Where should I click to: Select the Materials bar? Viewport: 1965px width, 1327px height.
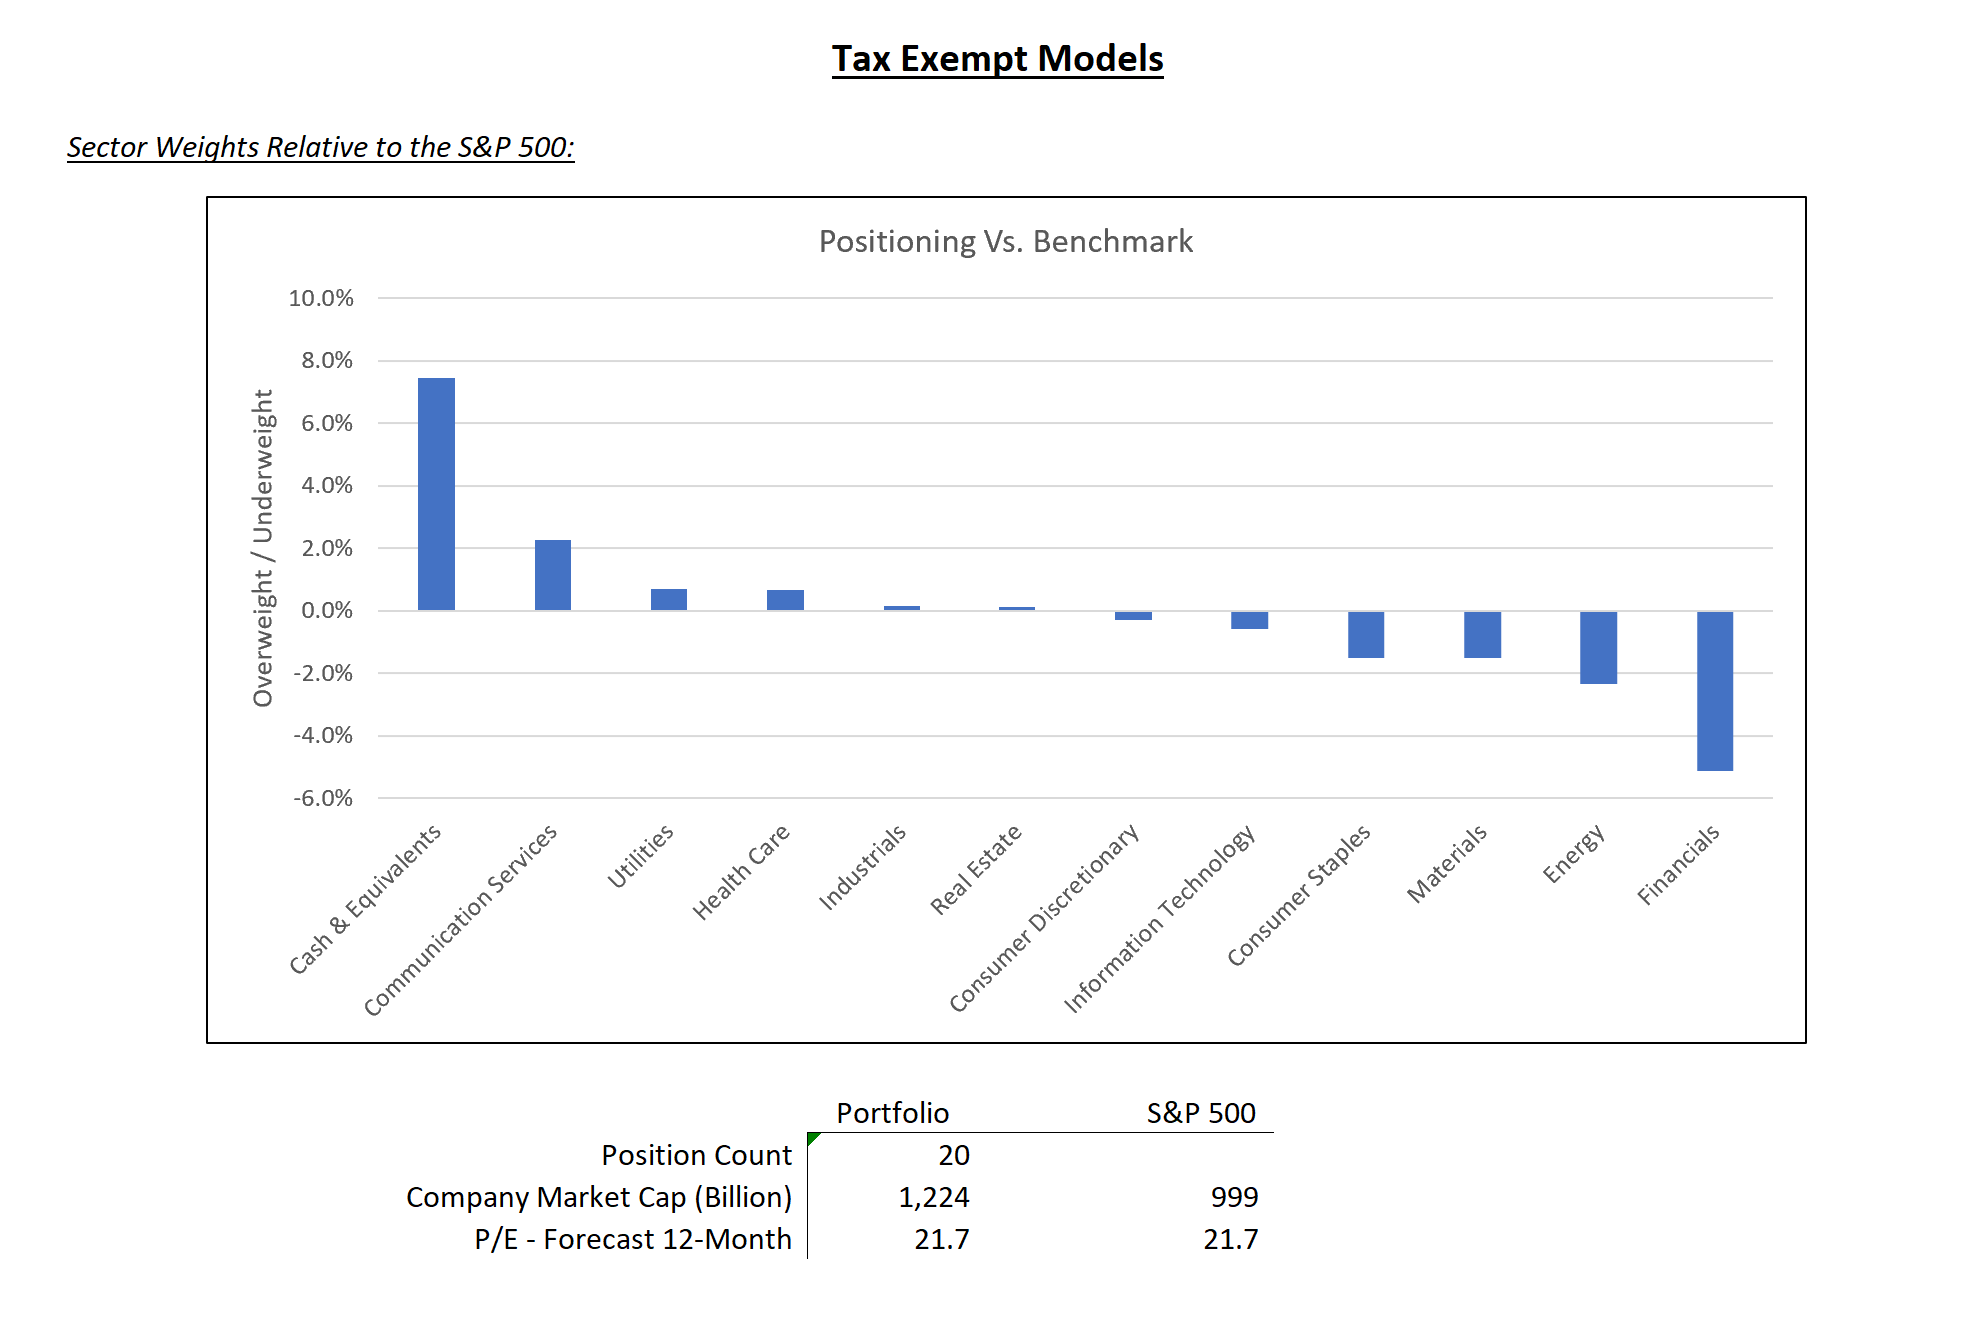click(x=1482, y=634)
